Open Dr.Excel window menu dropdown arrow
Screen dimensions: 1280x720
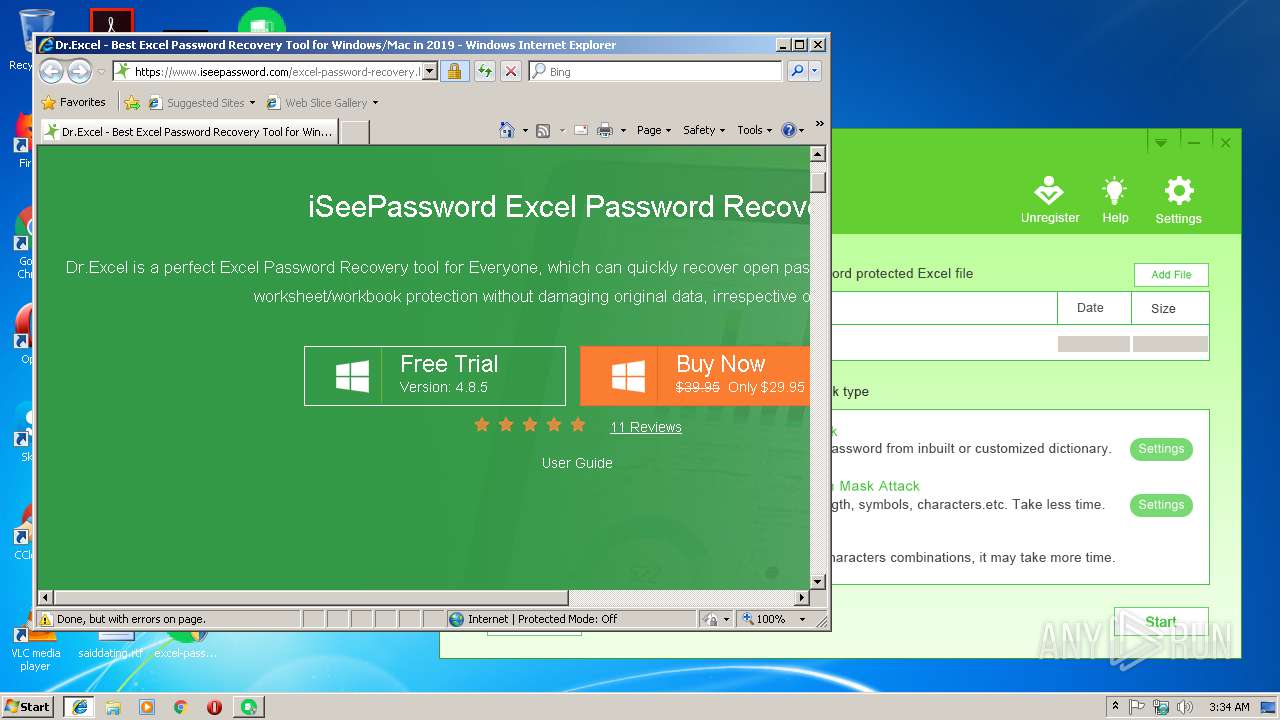click(1160, 143)
